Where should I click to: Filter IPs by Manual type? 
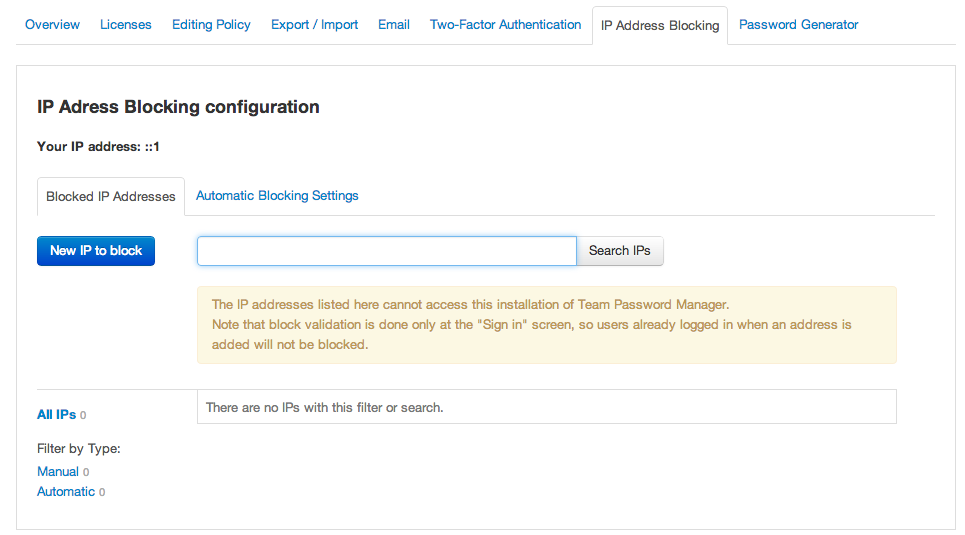(x=58, y=472)
